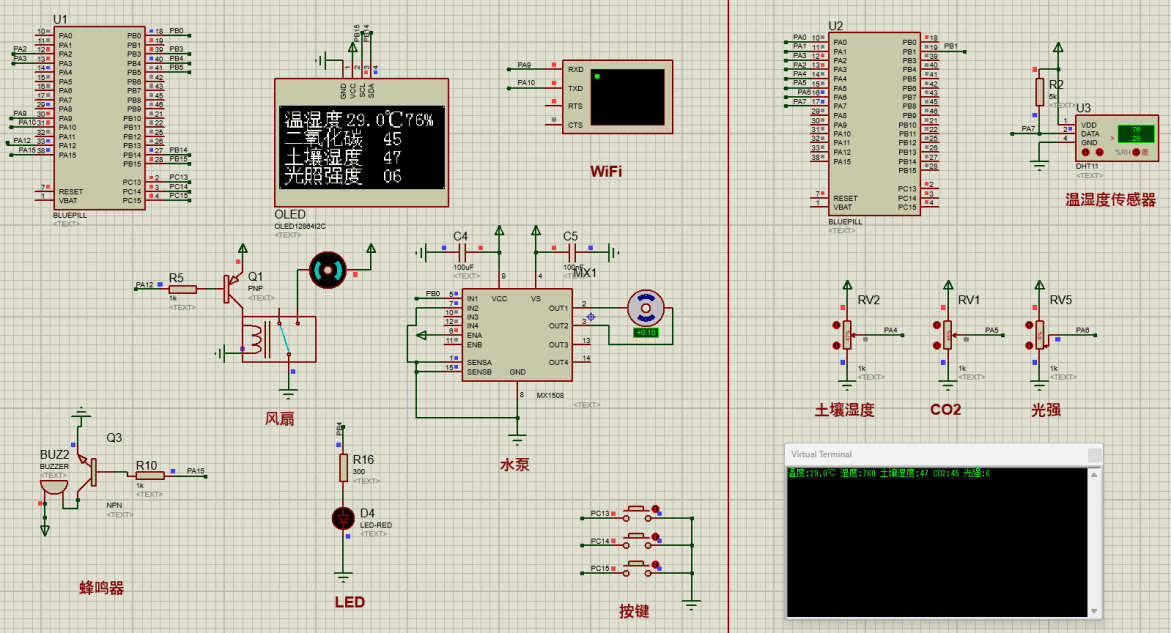
Task: Select the WiFi module terminal screen
Action: coord(628,96)
